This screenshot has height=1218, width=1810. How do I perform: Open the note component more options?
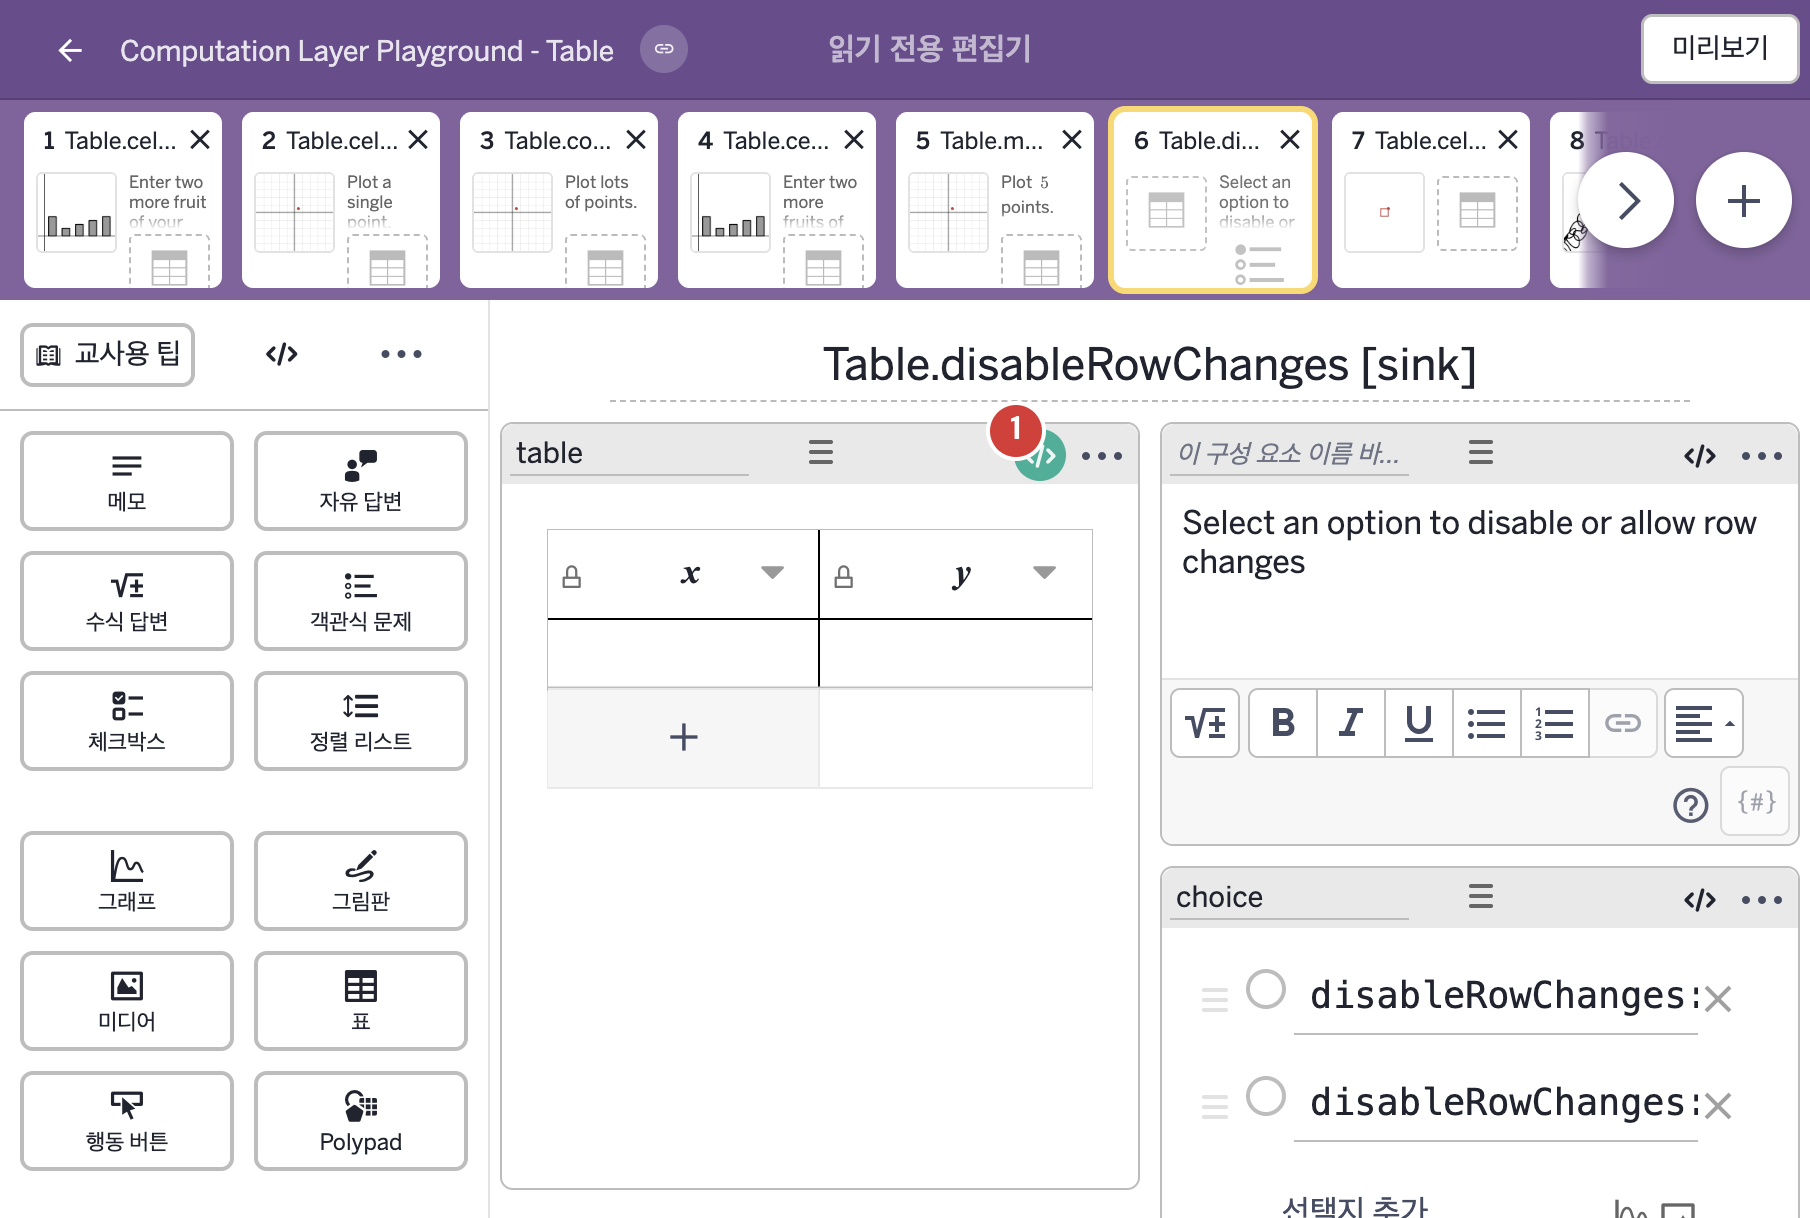pyautogui.click(x=1762, y=456)
